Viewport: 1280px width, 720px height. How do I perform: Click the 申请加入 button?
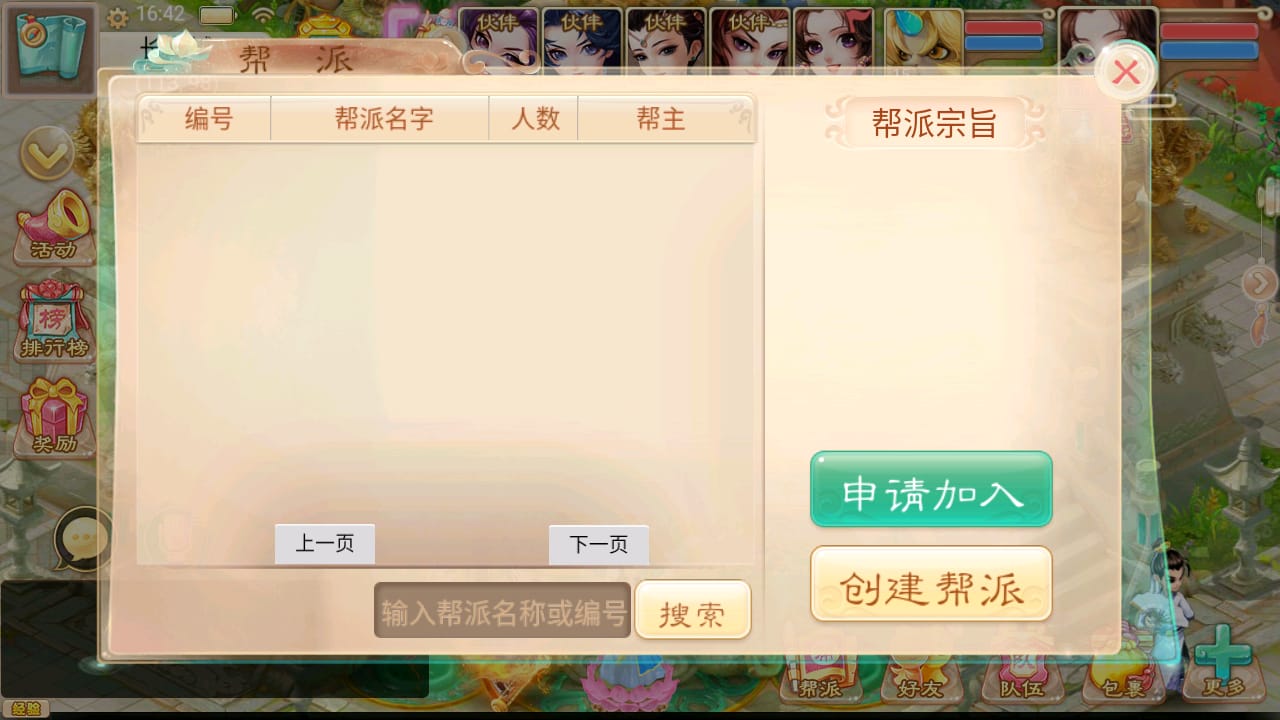click(x=931, y=489)
